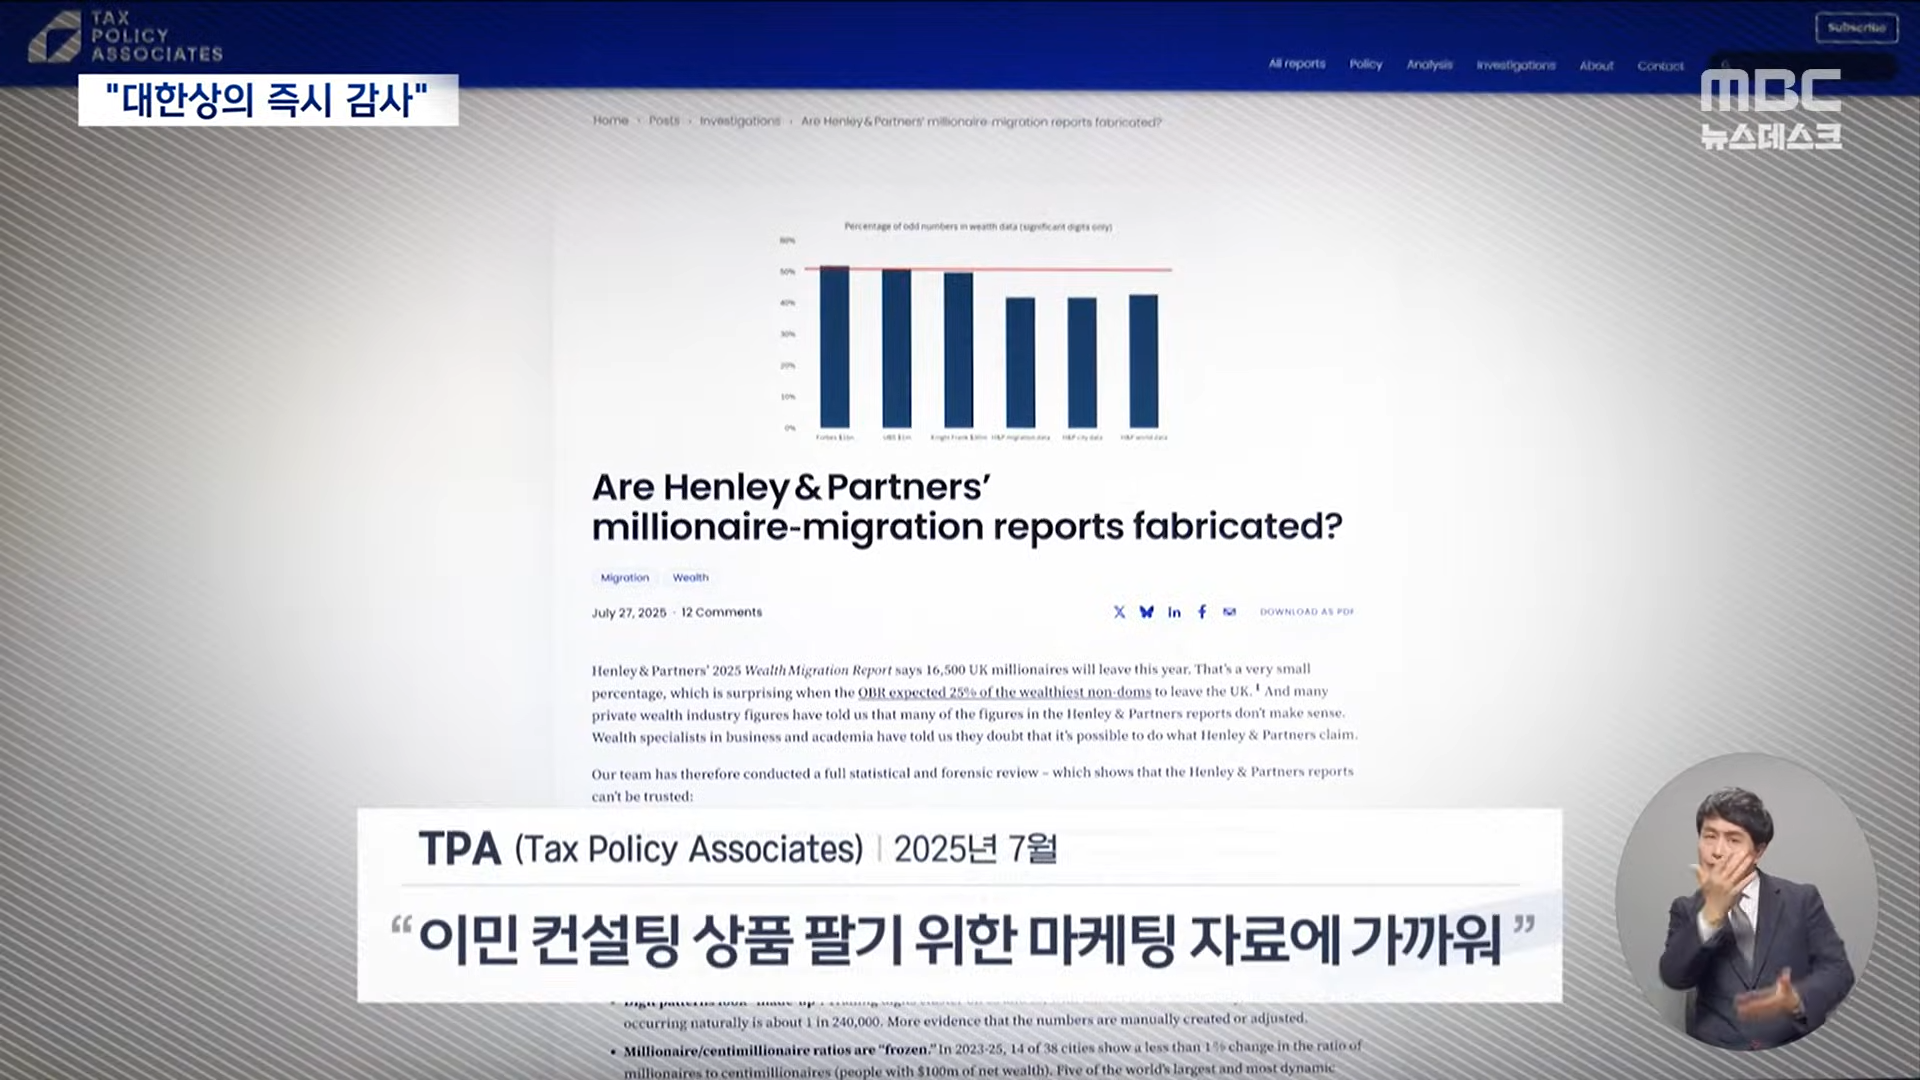
Task: Open the About page
Action: coord(1596,66)
